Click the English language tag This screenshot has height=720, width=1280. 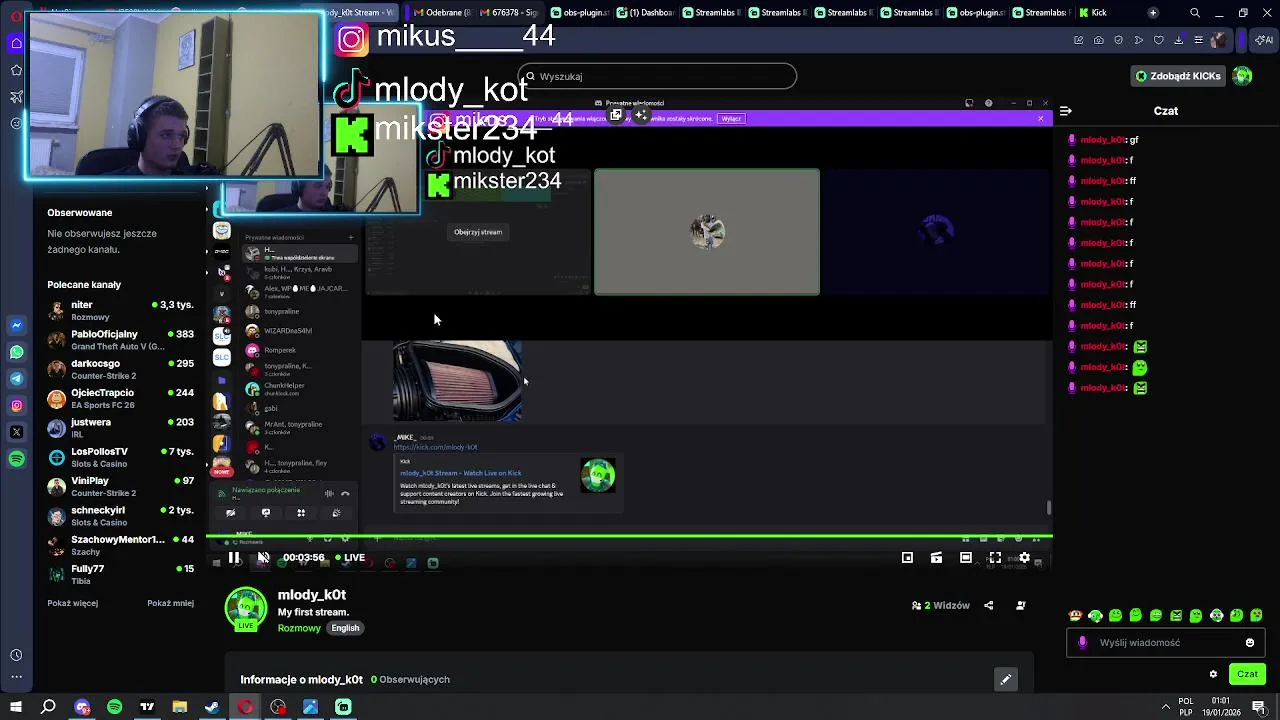point(345,628)
